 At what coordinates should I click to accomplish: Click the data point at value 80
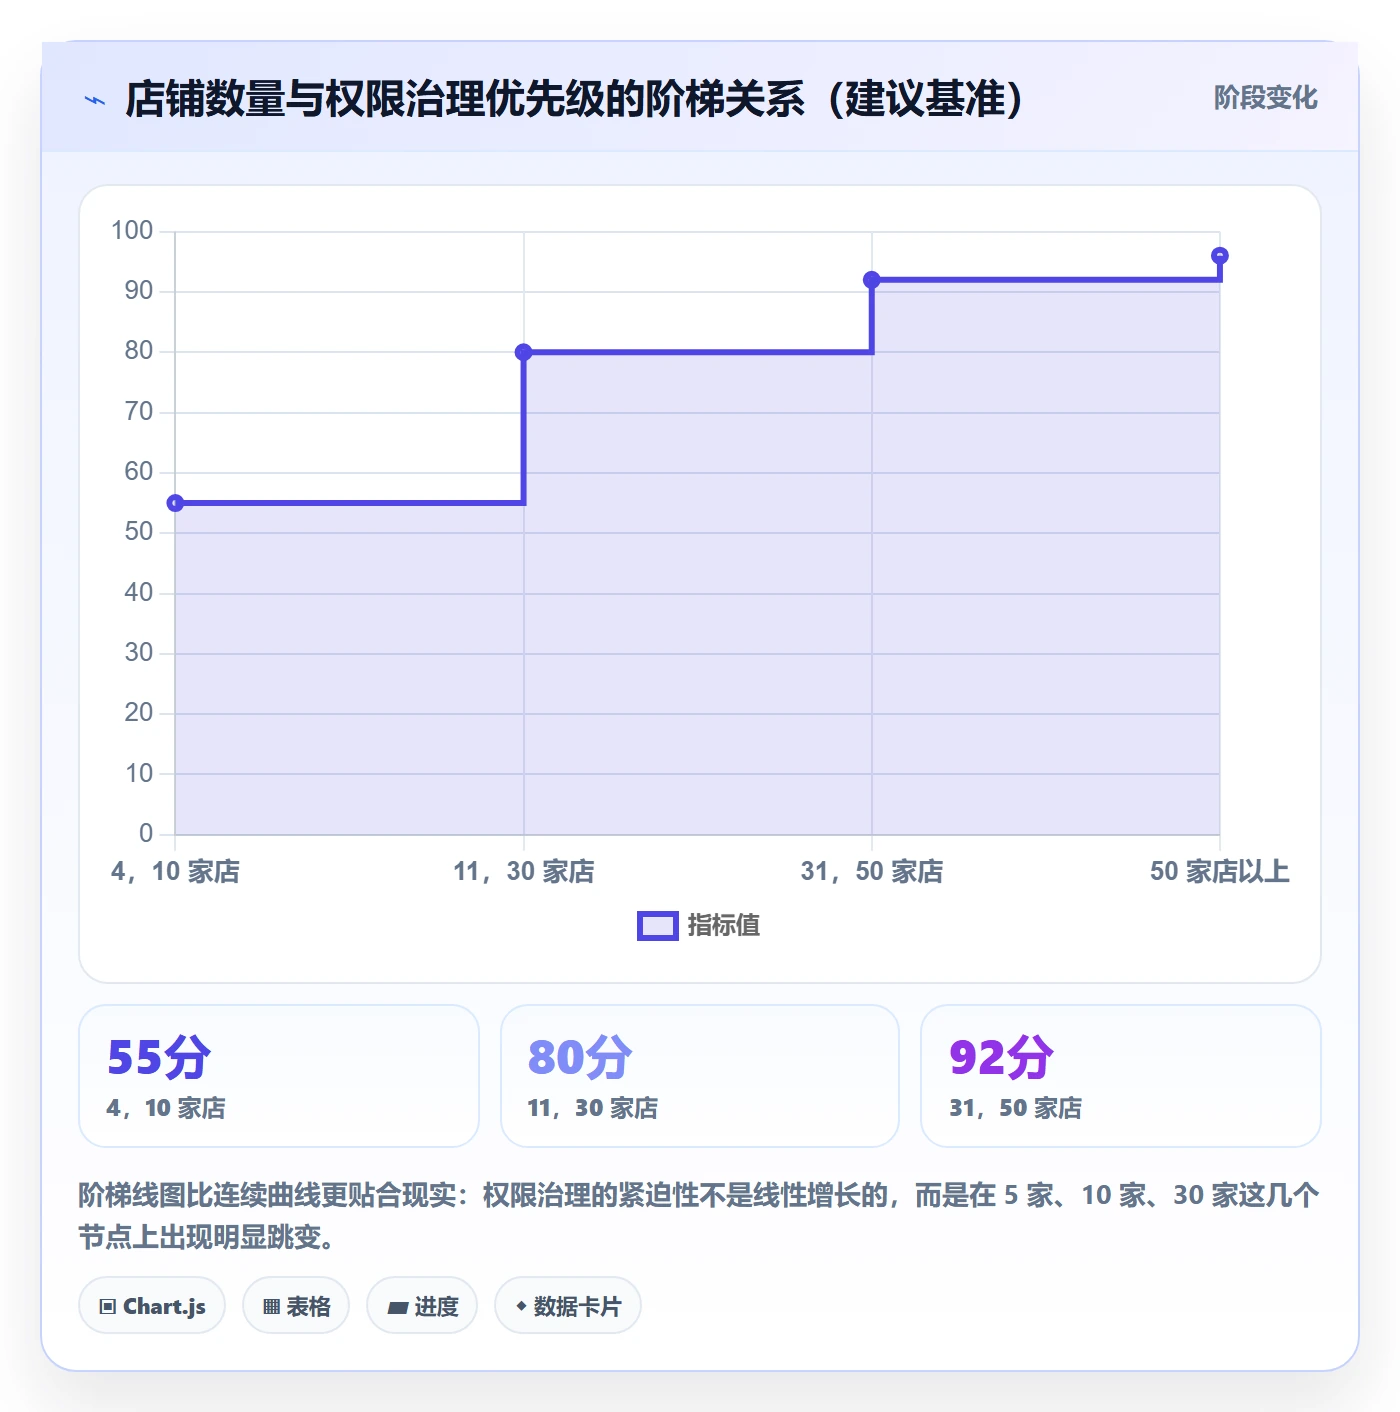pyautogui.click(x=523, y=352)
